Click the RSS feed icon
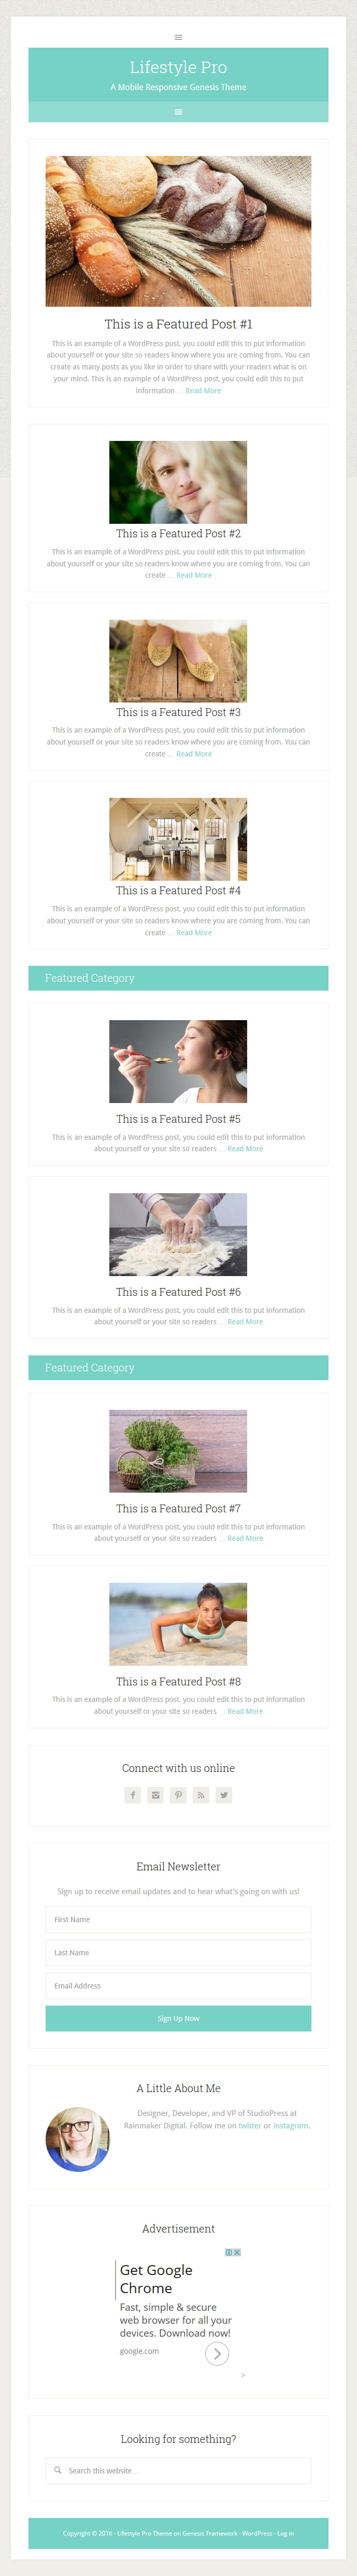The height and width of the screenshot is (2576, 357). pos(201,1795)
